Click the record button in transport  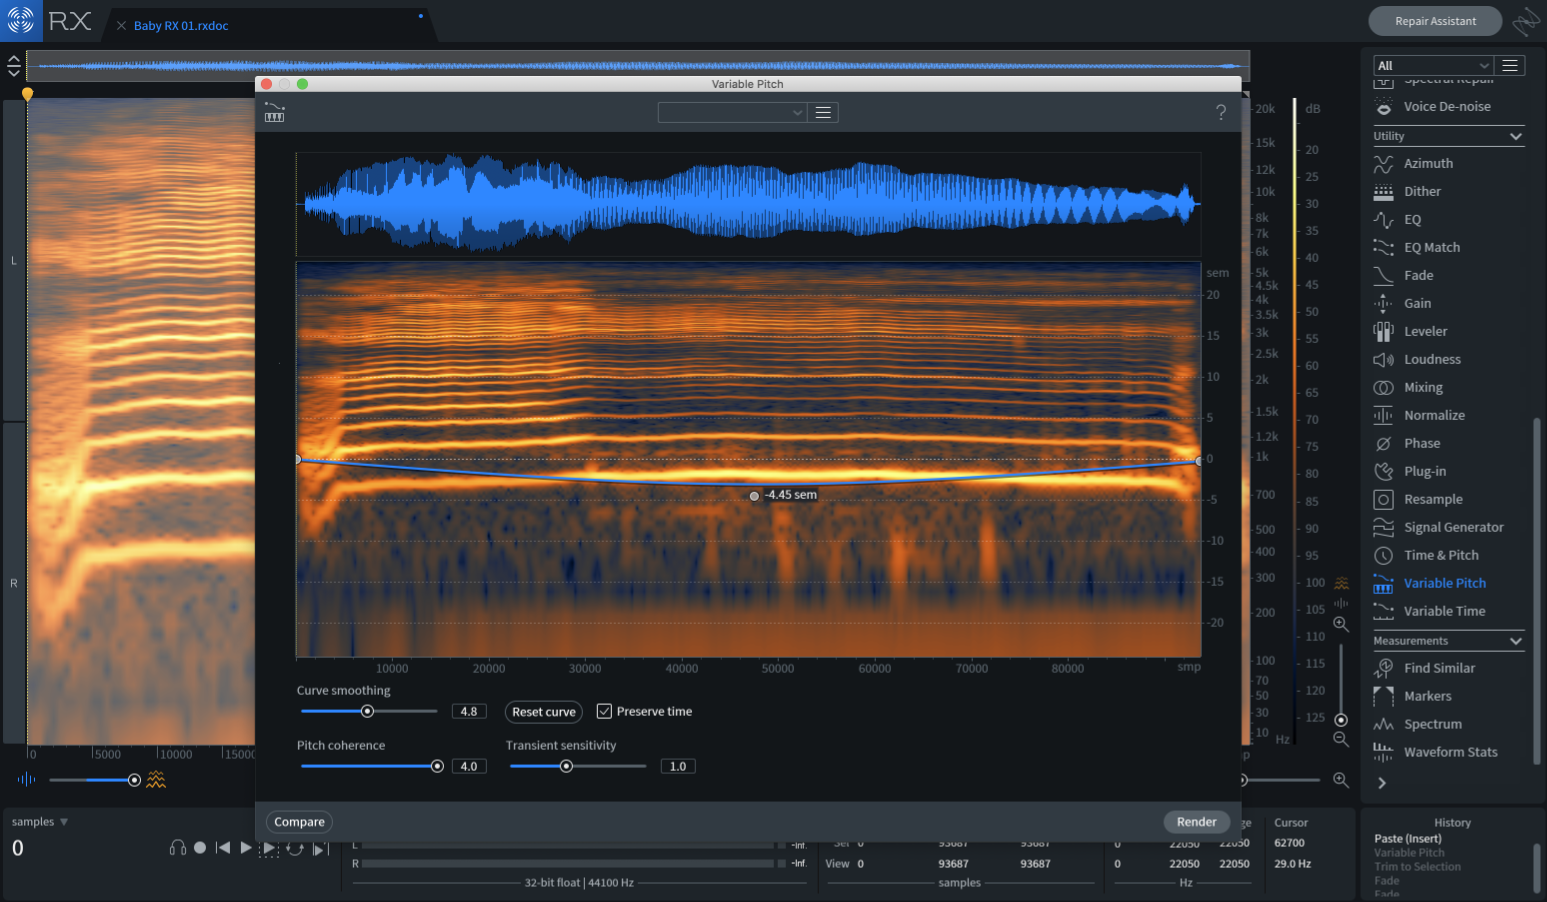tap(200, 848)
